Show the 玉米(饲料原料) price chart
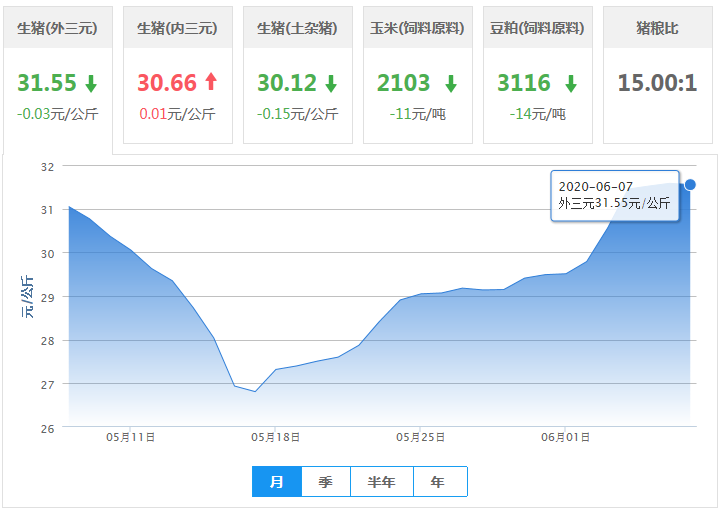 coord(417,28)
